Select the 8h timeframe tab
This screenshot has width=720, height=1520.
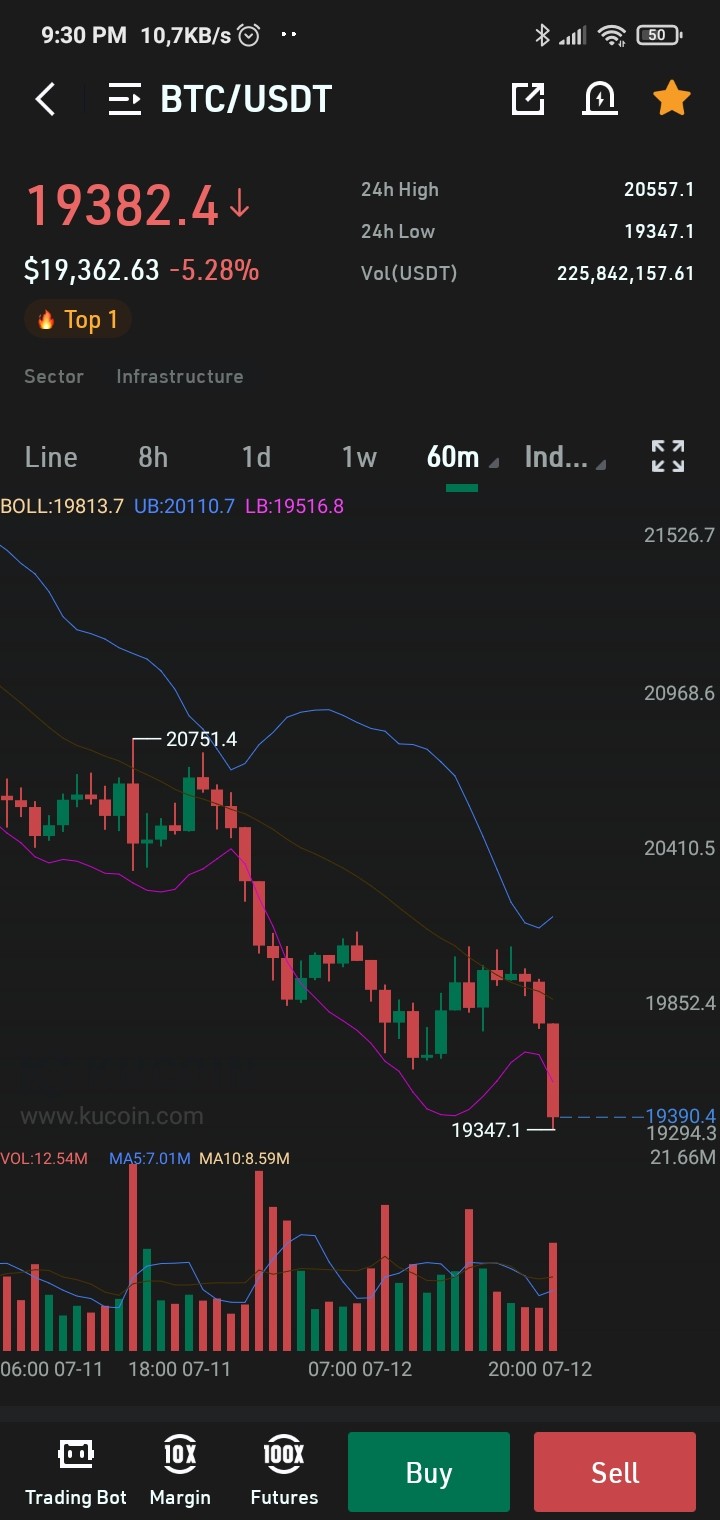pos(153,457)
